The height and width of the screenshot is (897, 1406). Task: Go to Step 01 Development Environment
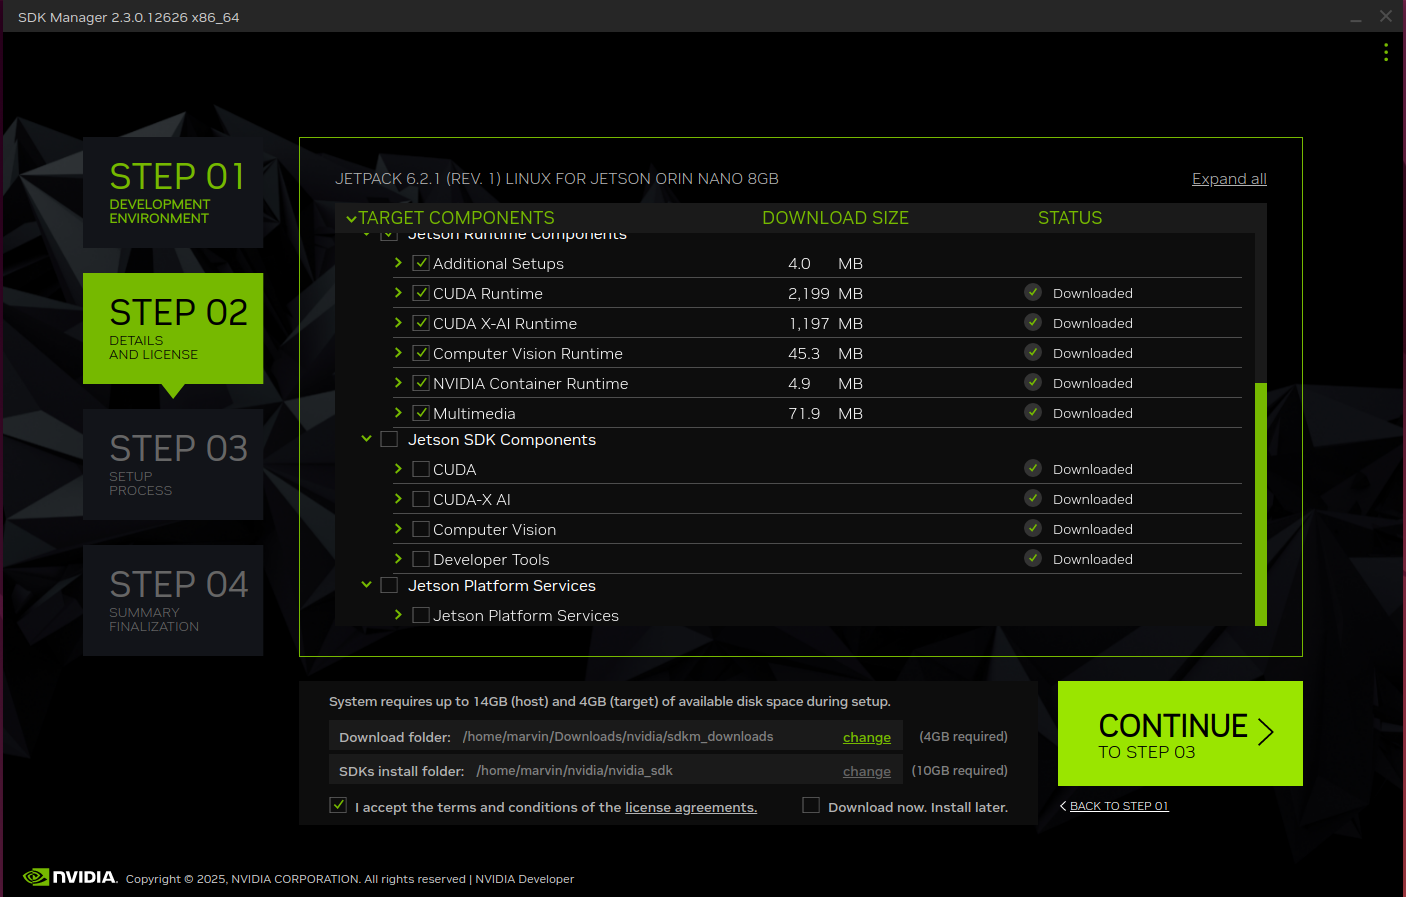(173, 192)
